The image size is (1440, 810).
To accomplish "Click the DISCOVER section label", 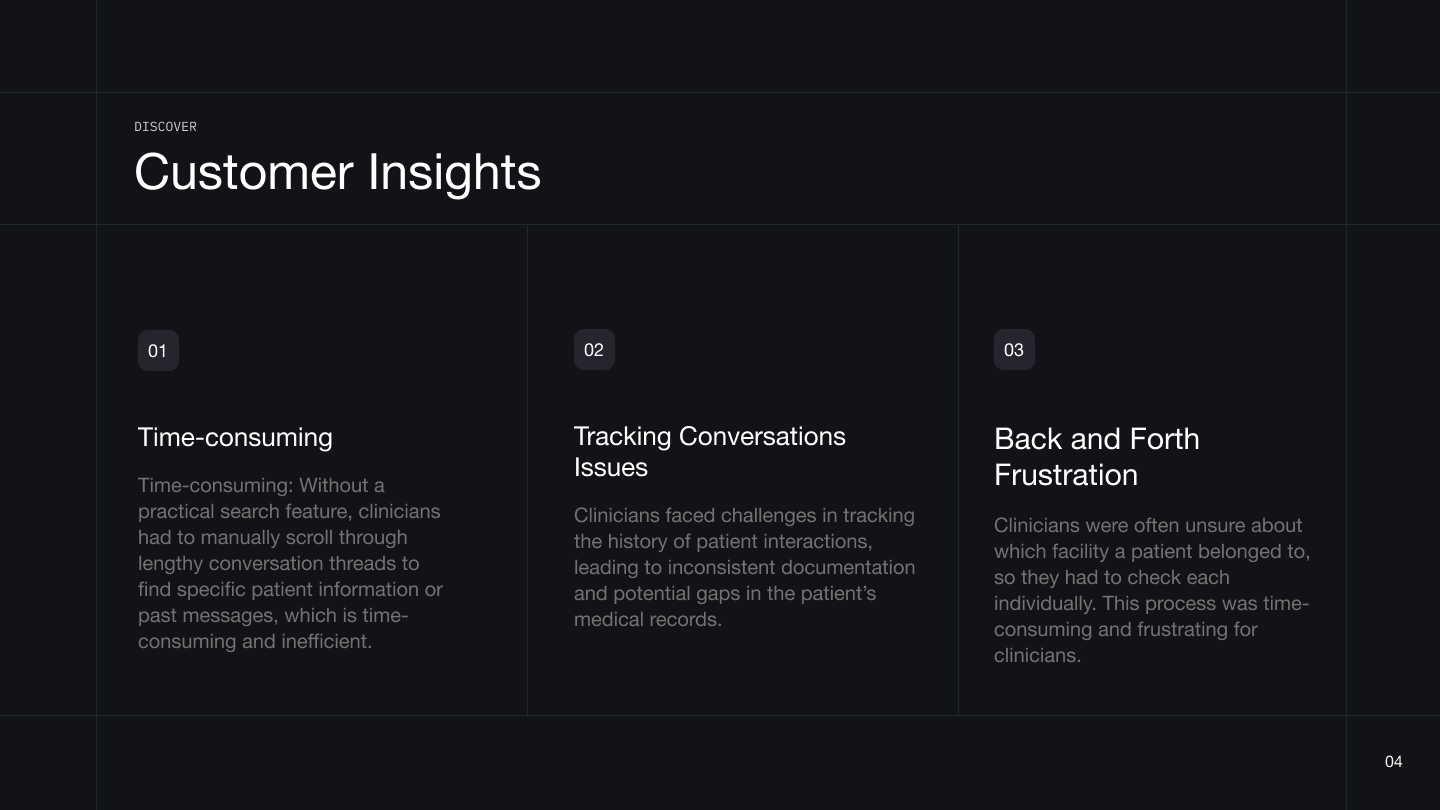I will coord(165,127).
